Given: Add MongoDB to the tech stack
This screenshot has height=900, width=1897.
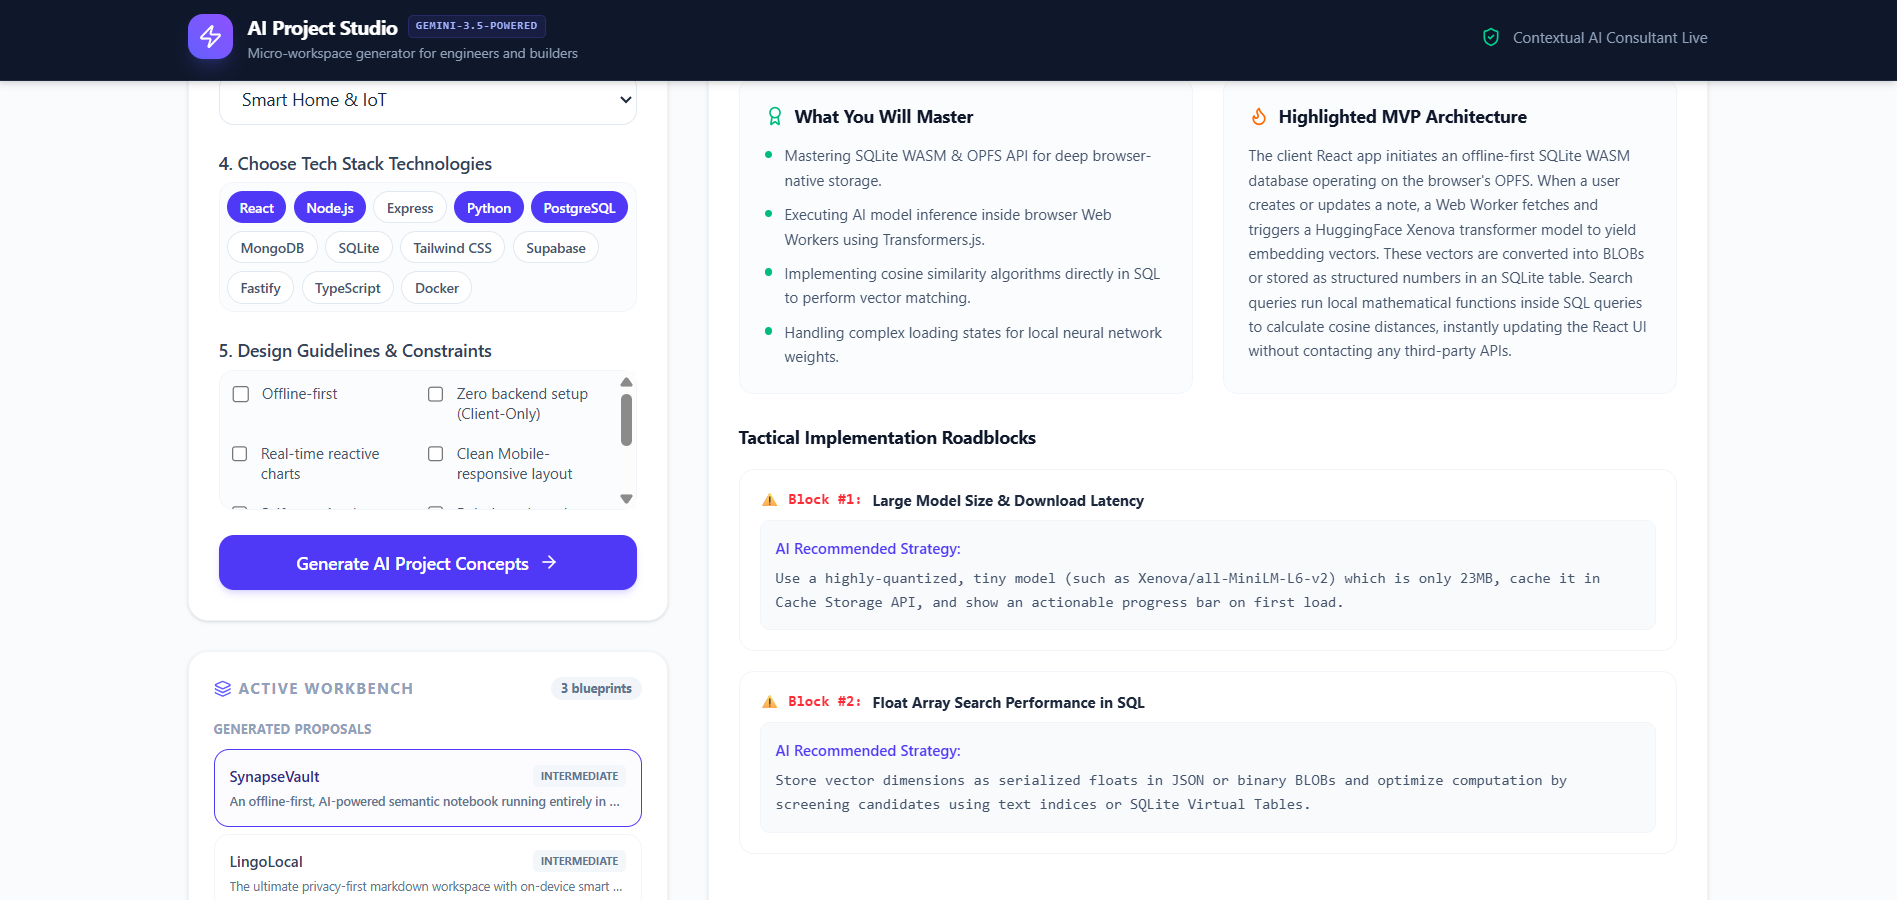Looking at the screenshot, I should (272, 248).
